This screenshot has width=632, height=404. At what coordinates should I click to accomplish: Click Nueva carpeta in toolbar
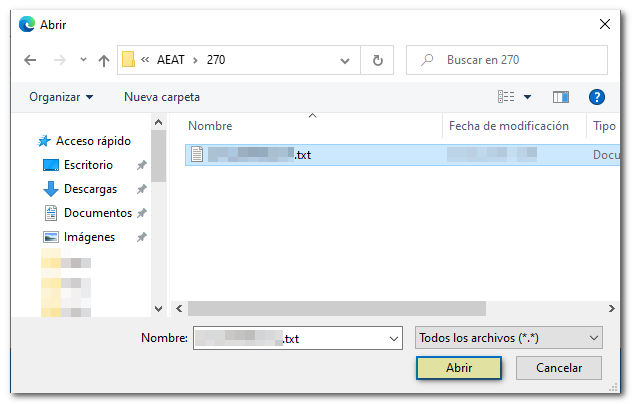coord(162,97)
